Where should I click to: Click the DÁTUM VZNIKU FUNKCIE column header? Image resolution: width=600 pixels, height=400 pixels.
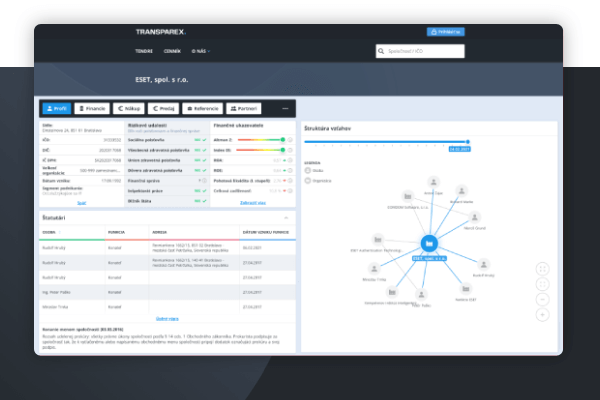[266, 232]
